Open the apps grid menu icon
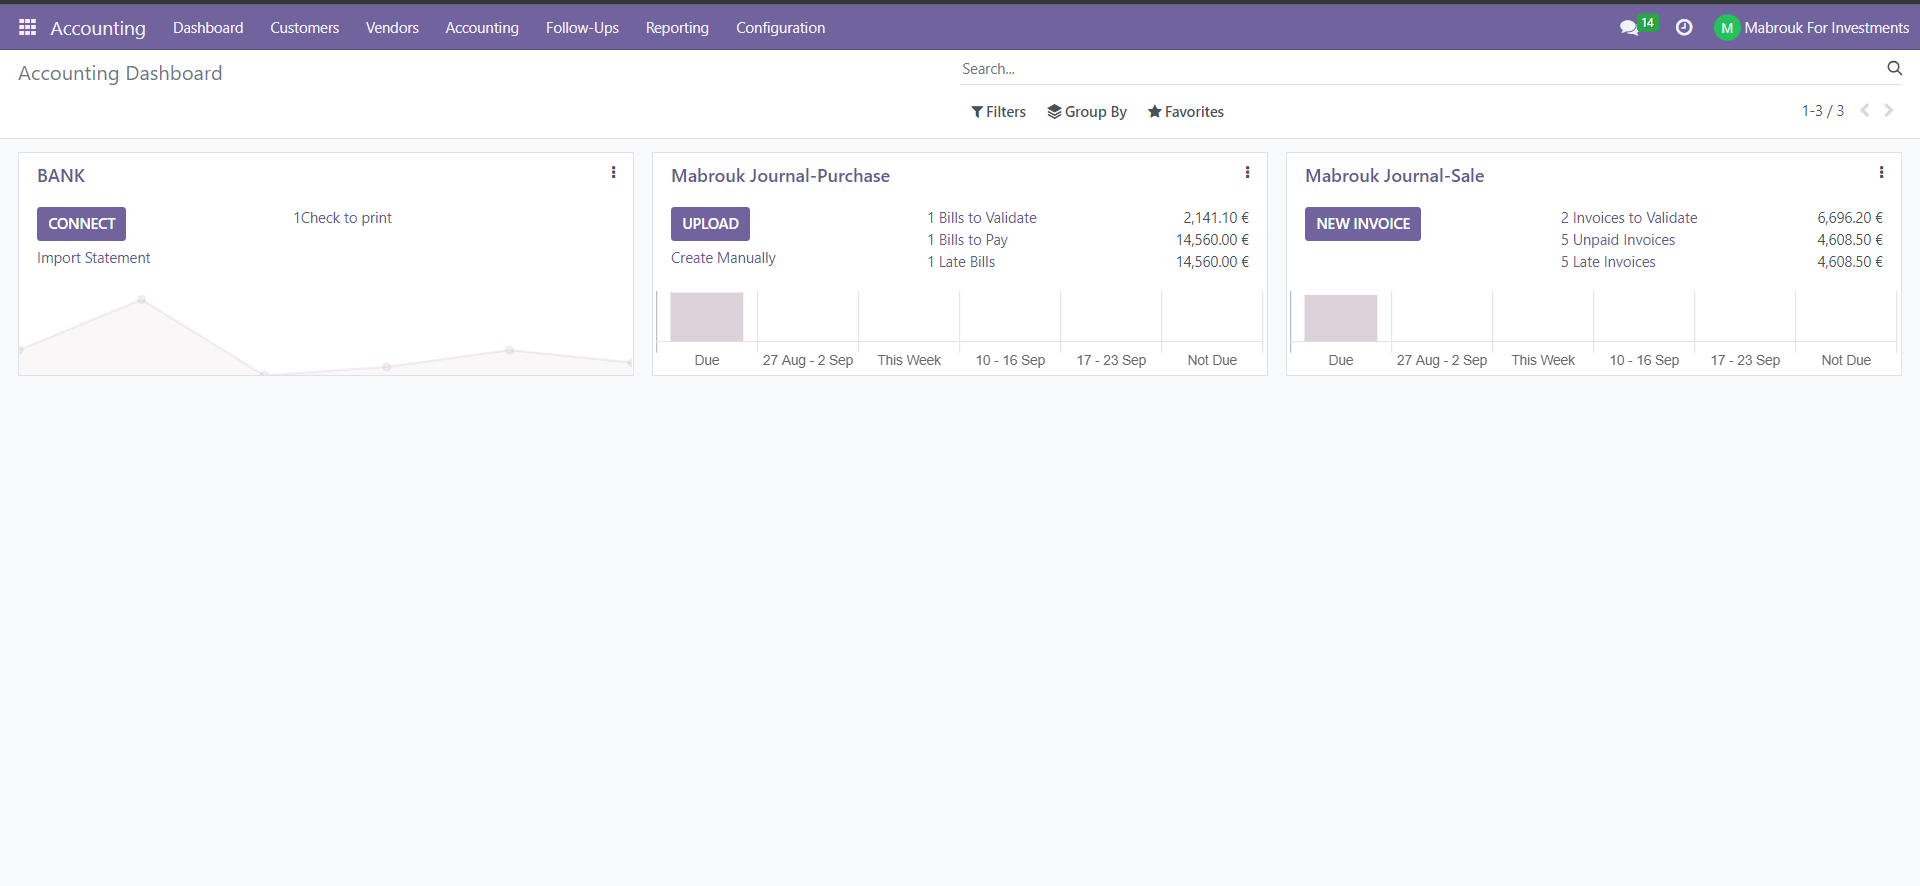 click(x=27, y=27)
